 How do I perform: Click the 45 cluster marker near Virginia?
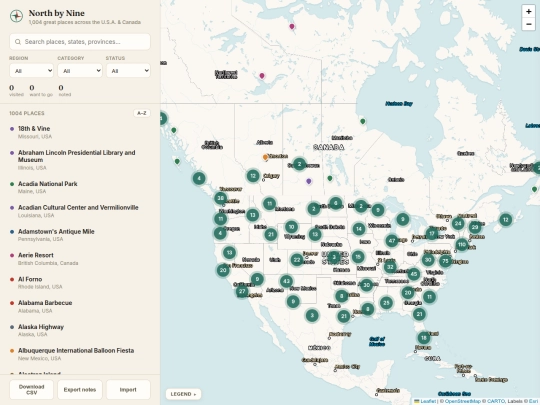click(x=414, y=274)
